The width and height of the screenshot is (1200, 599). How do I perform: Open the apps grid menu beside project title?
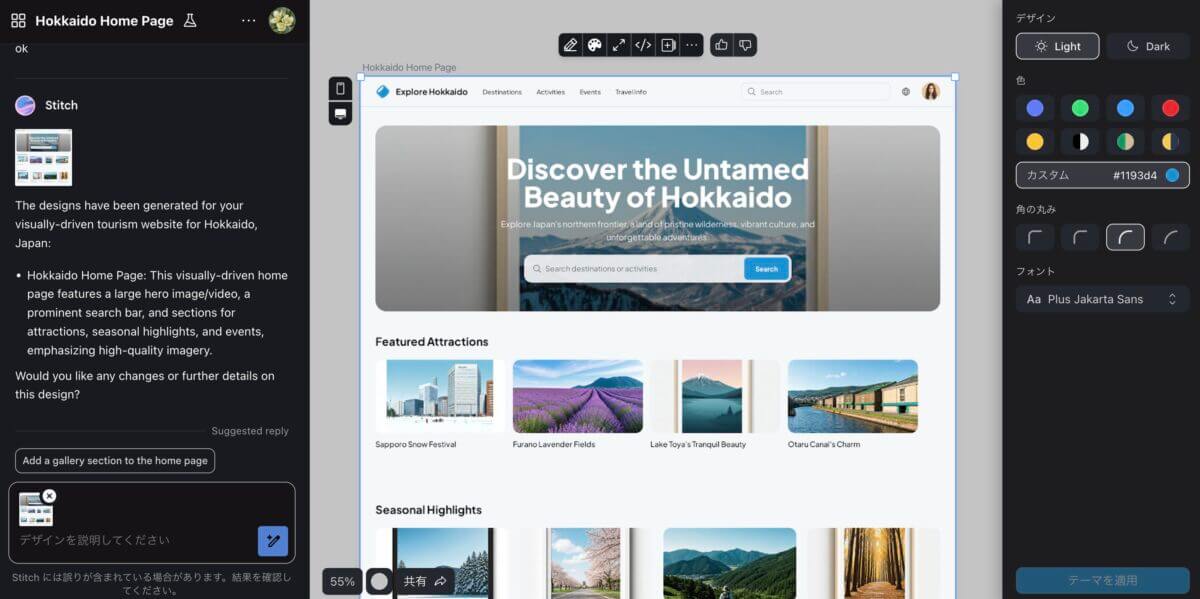[x=18, y=21]
